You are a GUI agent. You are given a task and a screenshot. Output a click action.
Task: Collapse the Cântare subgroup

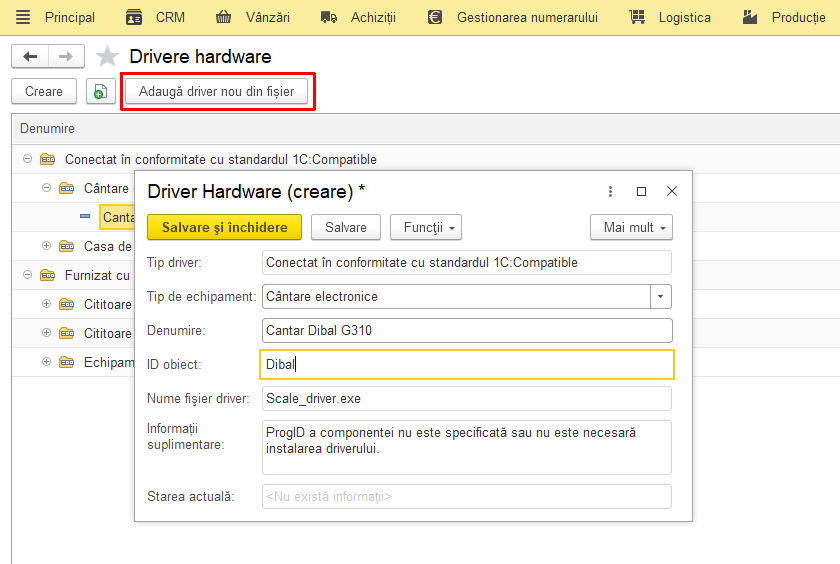click(x=47, y=187)
